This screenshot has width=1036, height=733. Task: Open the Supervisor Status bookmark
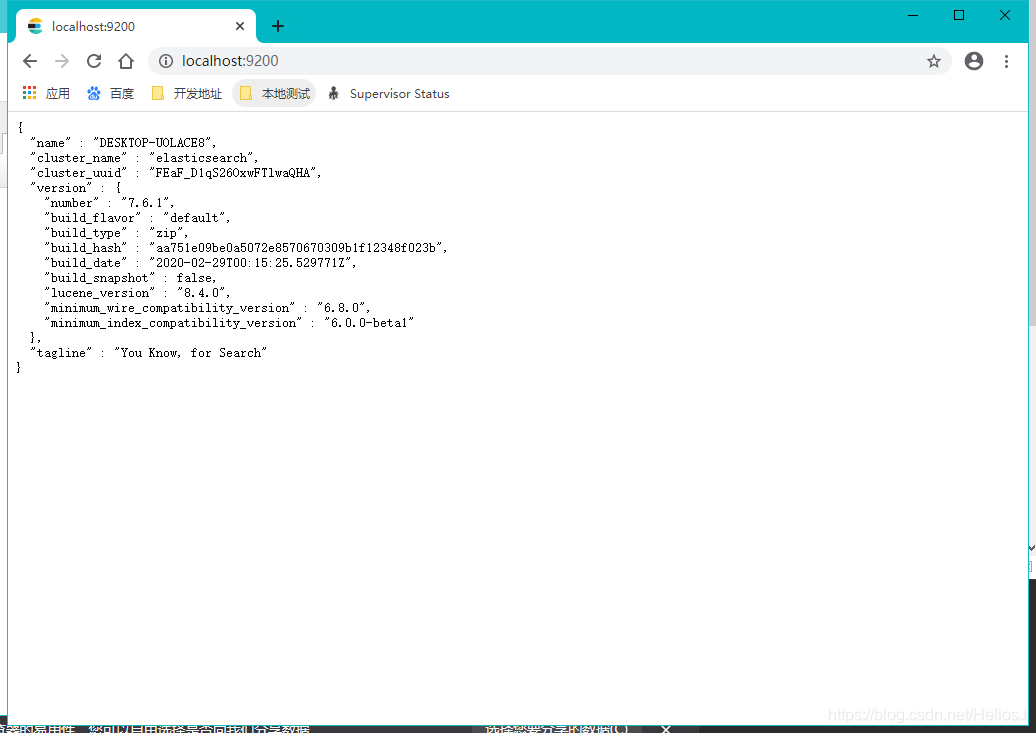389,94
